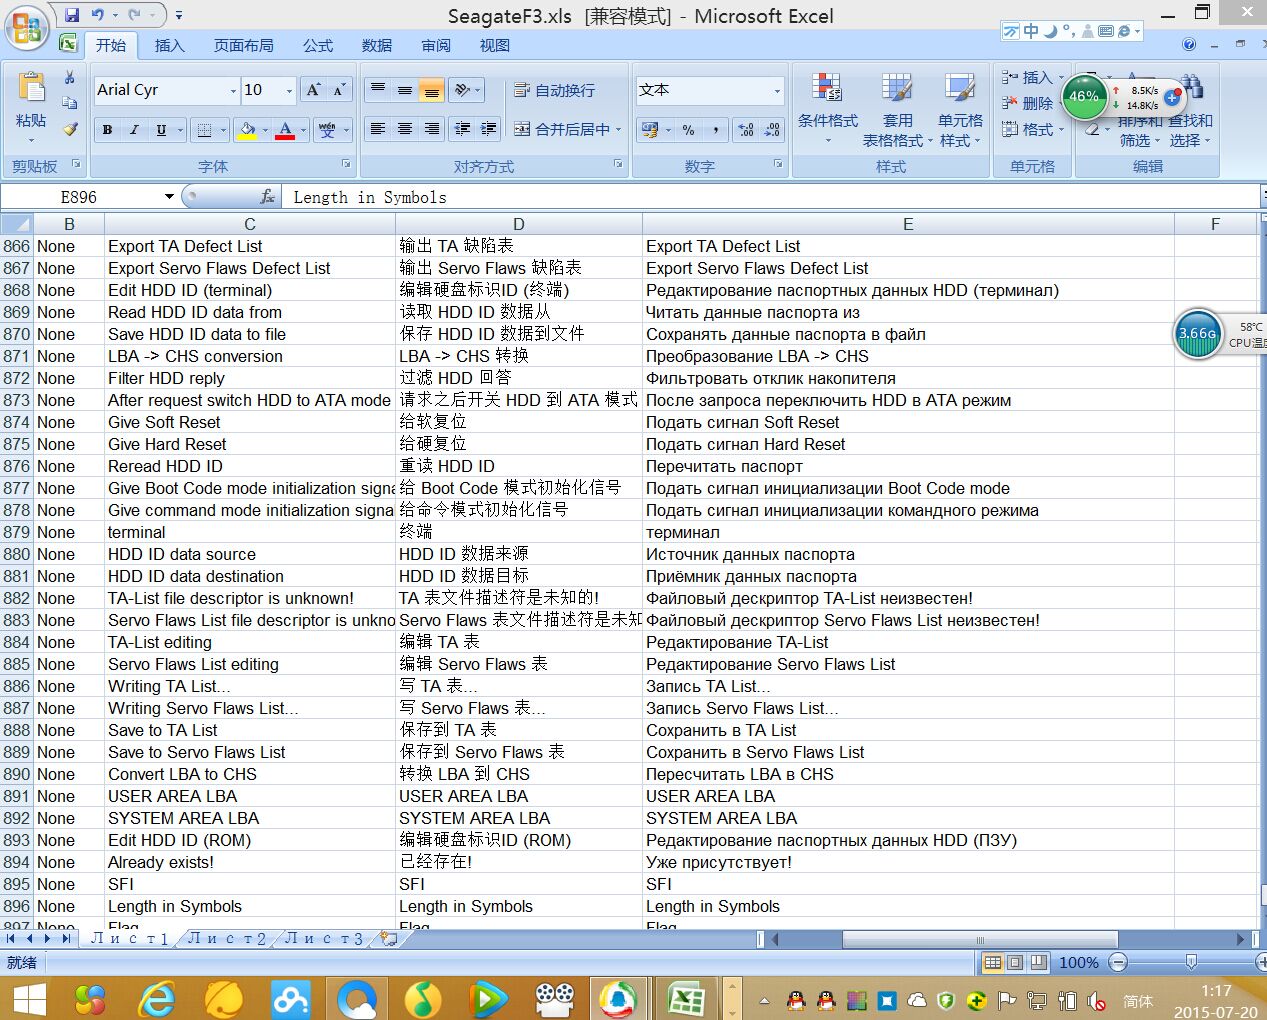Click the font color red A icon
Image resolution: width=1267 pixels, height=1020 pixels.
(285, 130)
